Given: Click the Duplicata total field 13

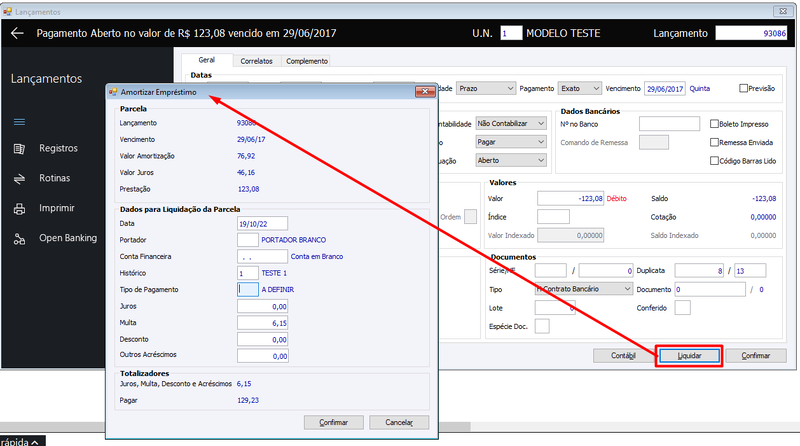Looking at the screenshot, I should [x=750, y=270].
